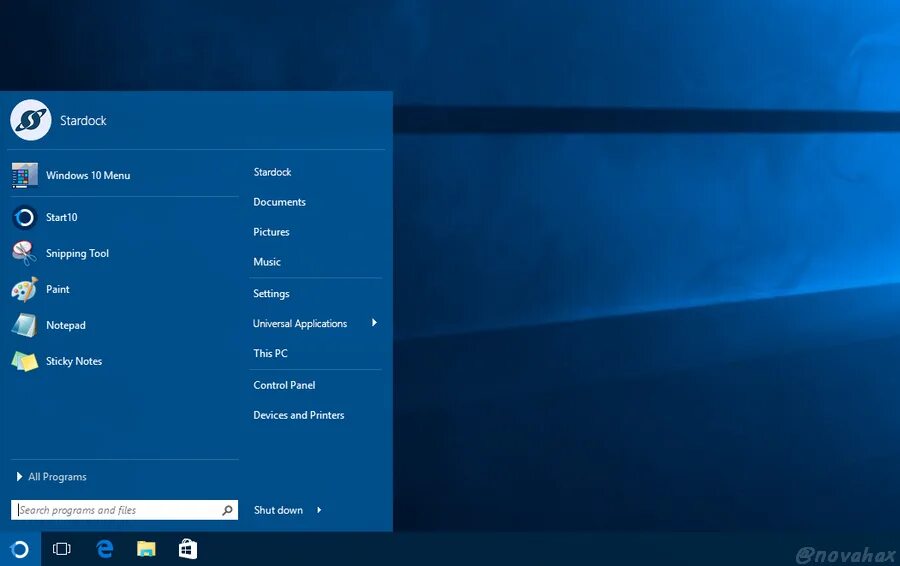Image resolution: width=900 pixels, height=566 pixels.
Task: Open File Explorer from taskbar
Action: click(x=146, y=549)
